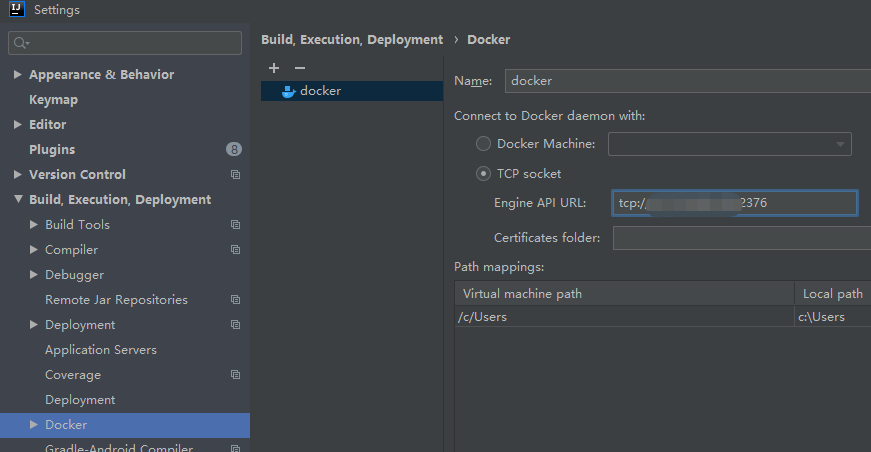Click Build, Execution, Deployment breadcrumb
This screenshot has height=452, width=871.
click(352, 40)
